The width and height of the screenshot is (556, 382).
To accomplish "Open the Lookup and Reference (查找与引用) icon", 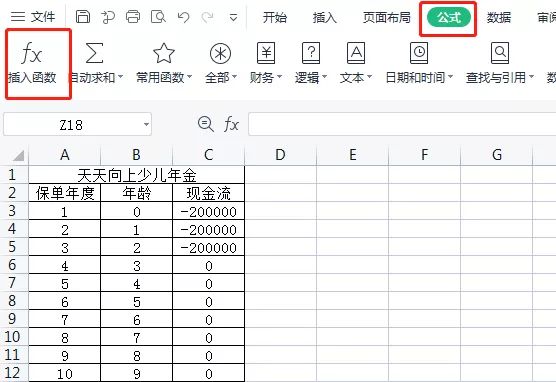I will (x=500, y=53).
